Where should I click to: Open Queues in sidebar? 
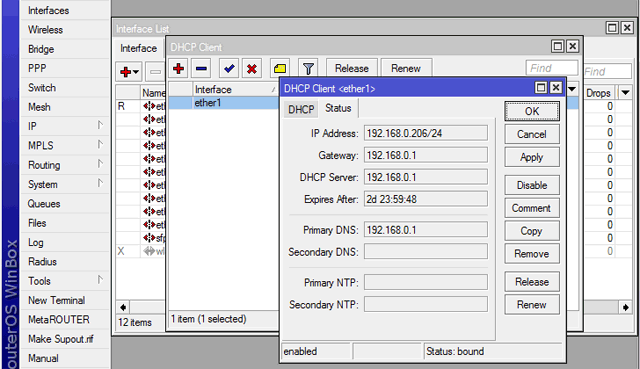click(44, 204)
